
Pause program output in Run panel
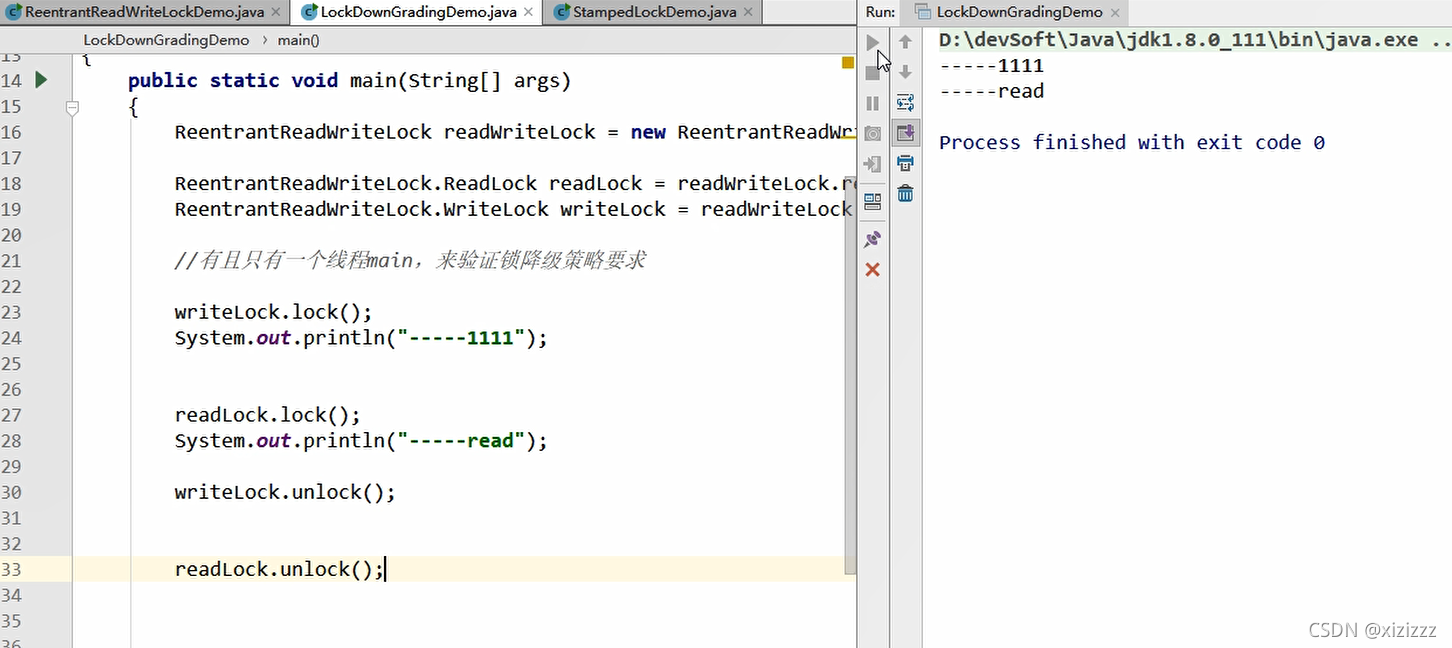(872, 103)
